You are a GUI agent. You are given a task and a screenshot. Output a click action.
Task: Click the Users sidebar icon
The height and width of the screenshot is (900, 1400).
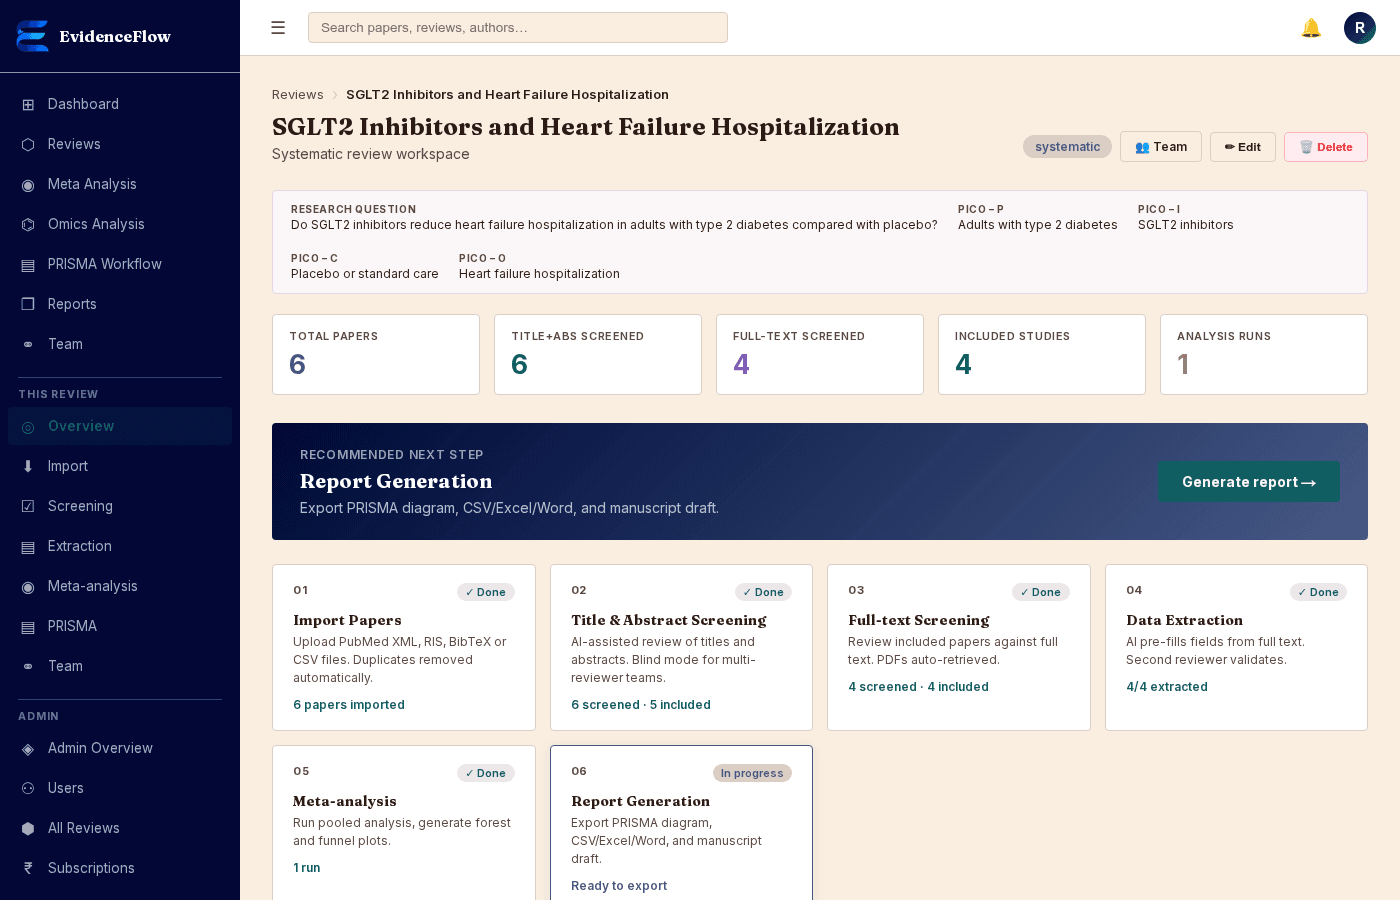pyautogui.click(x=28, y=788)
